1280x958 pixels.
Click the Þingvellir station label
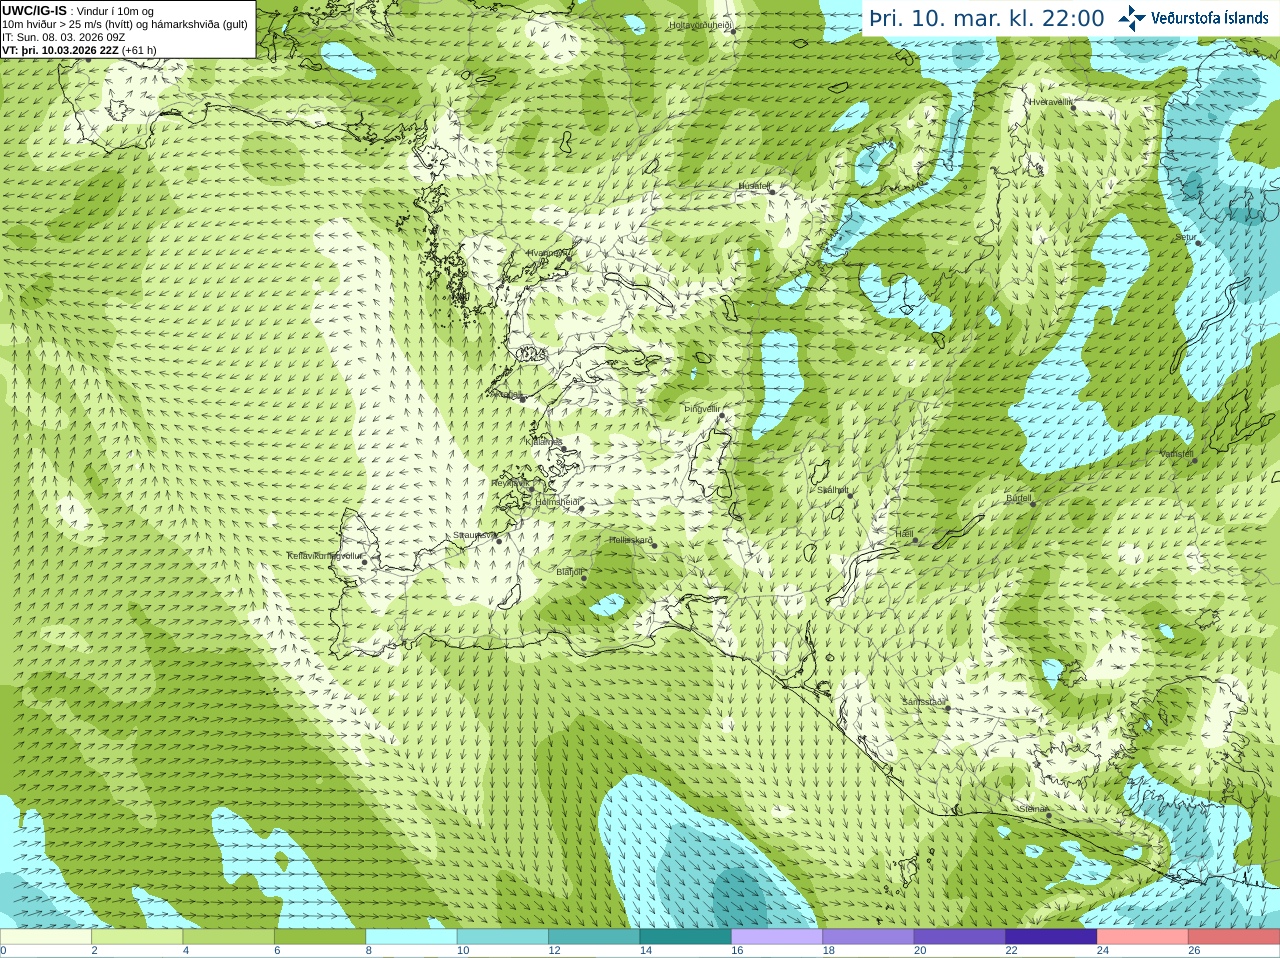click(702, 409)
